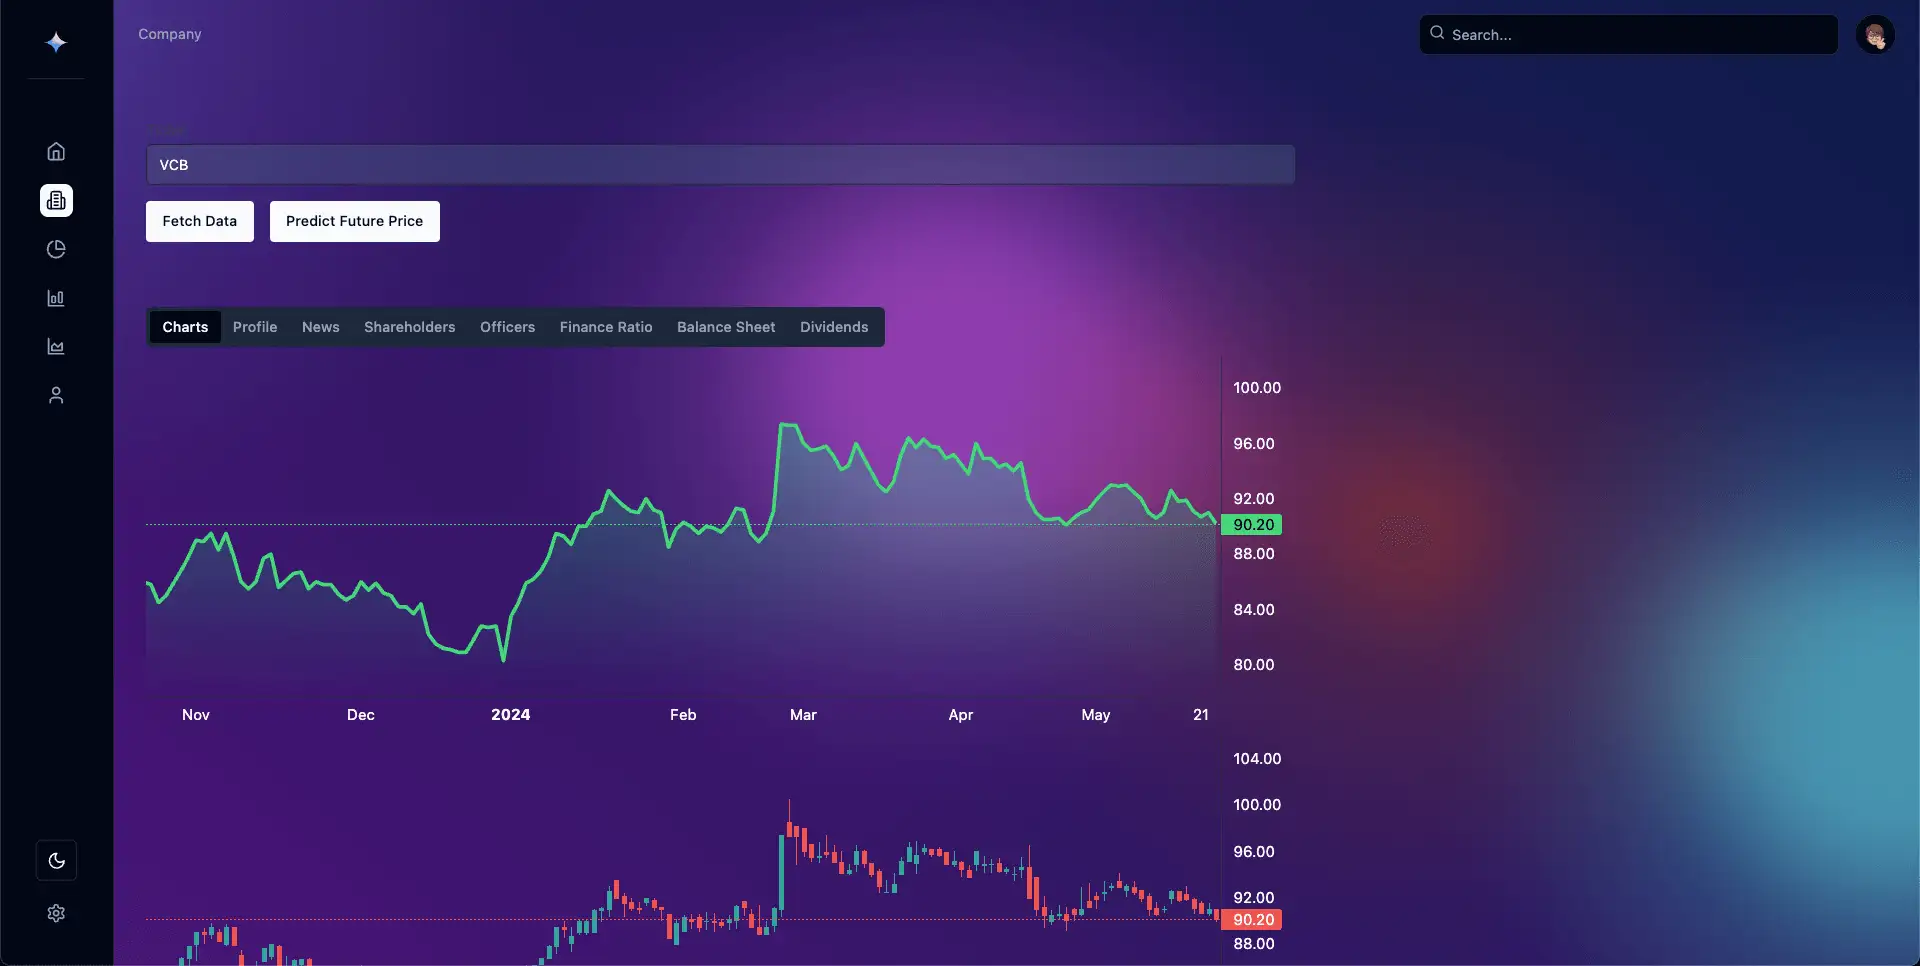Image resolution: width=1920 pixels, height=966 pixels.
Task: Click the search magnifier icon
Action: click(1436, 34)
